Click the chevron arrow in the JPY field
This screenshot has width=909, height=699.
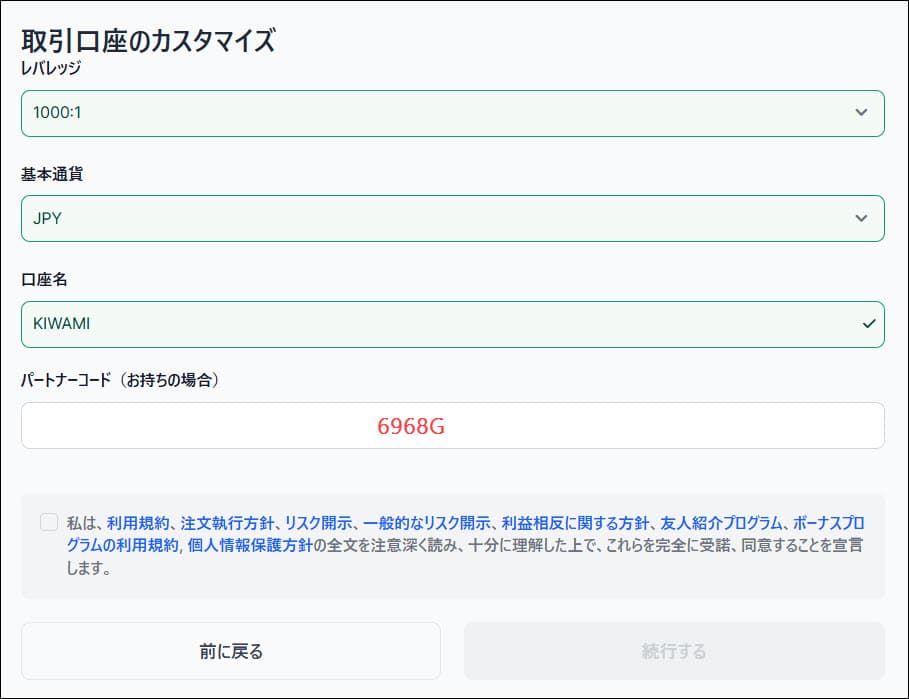[x=861, y=218]
